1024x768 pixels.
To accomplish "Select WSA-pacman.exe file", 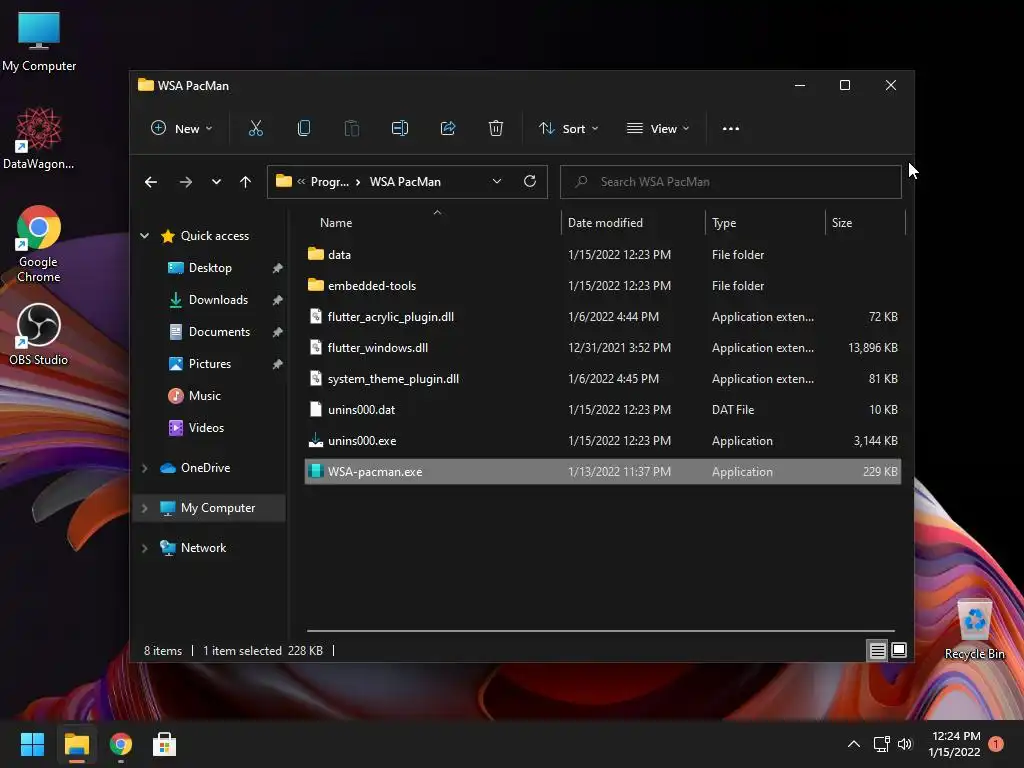I will (603, 472).
